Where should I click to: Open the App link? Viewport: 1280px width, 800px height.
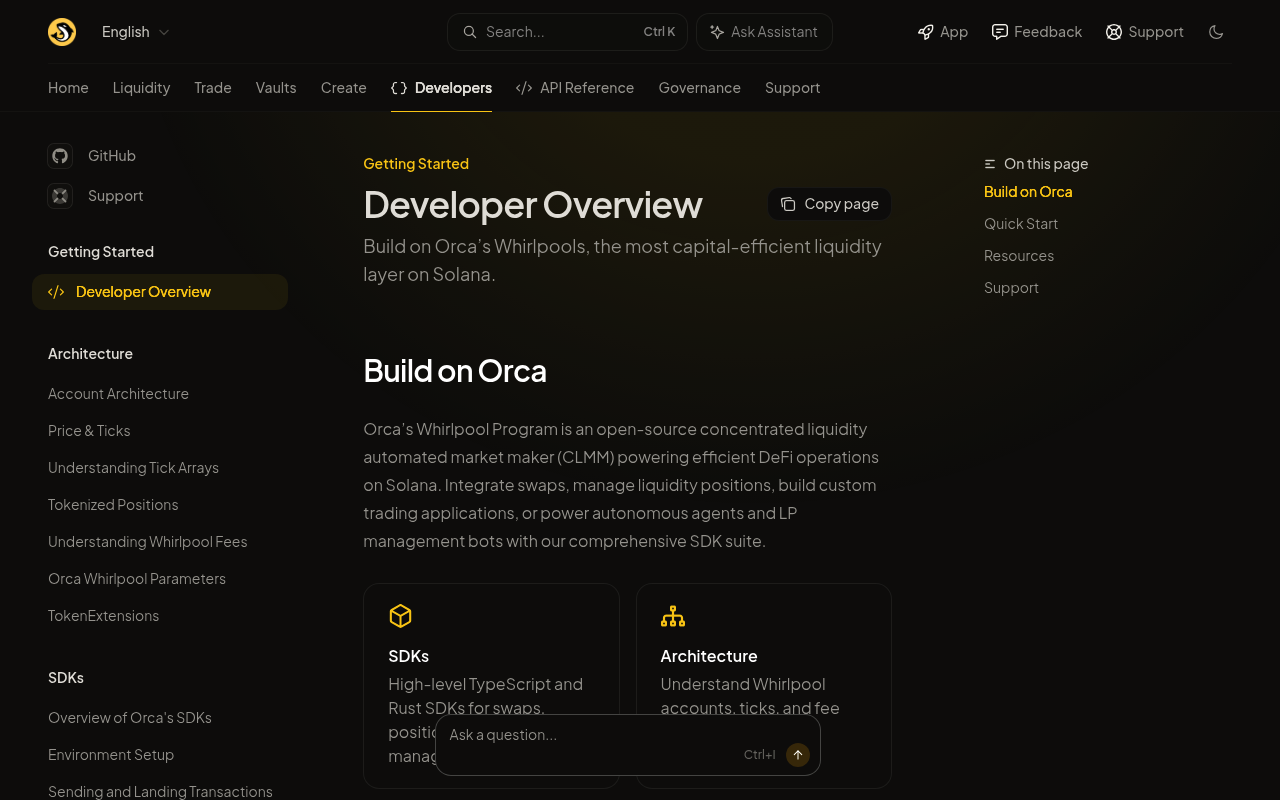[x=943, y=32]
